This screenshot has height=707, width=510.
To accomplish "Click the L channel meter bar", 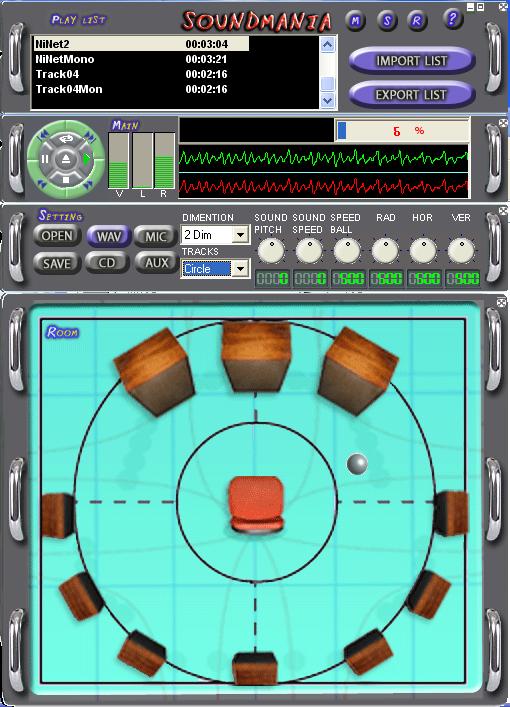I will pyautogui.click(x=142, y=161).
